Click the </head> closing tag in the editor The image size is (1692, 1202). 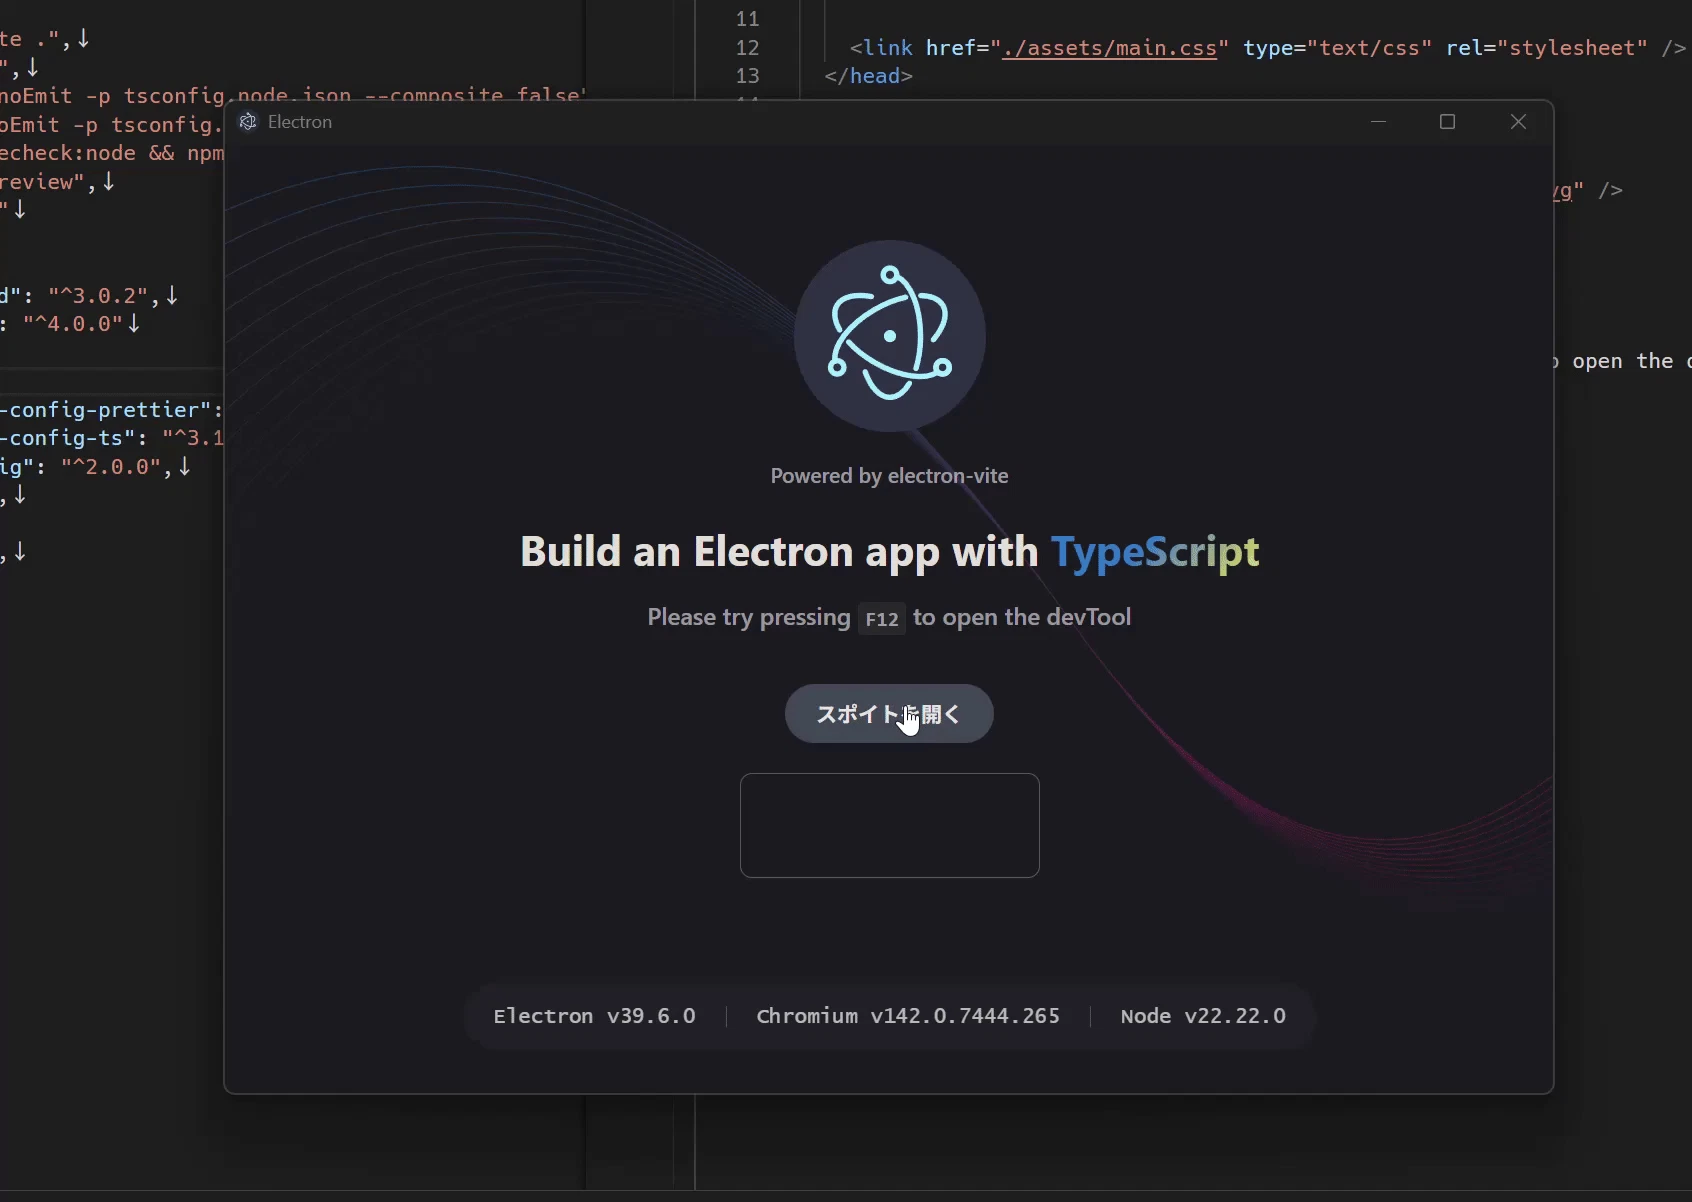[x=869, y=76]
